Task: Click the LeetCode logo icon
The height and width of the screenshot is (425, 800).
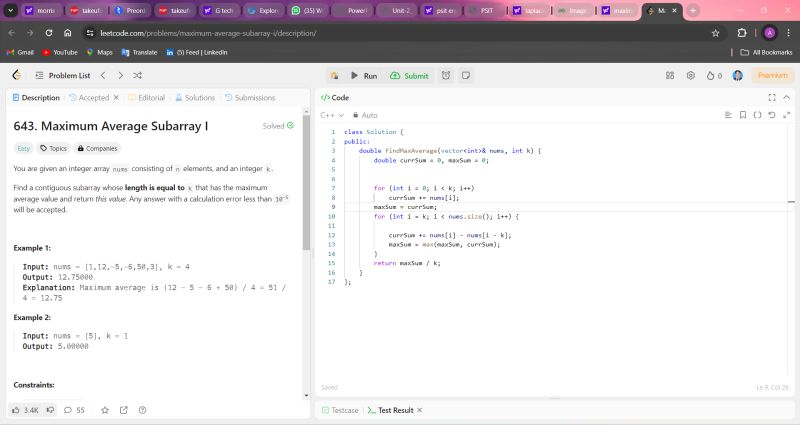Action: point(17,75)
